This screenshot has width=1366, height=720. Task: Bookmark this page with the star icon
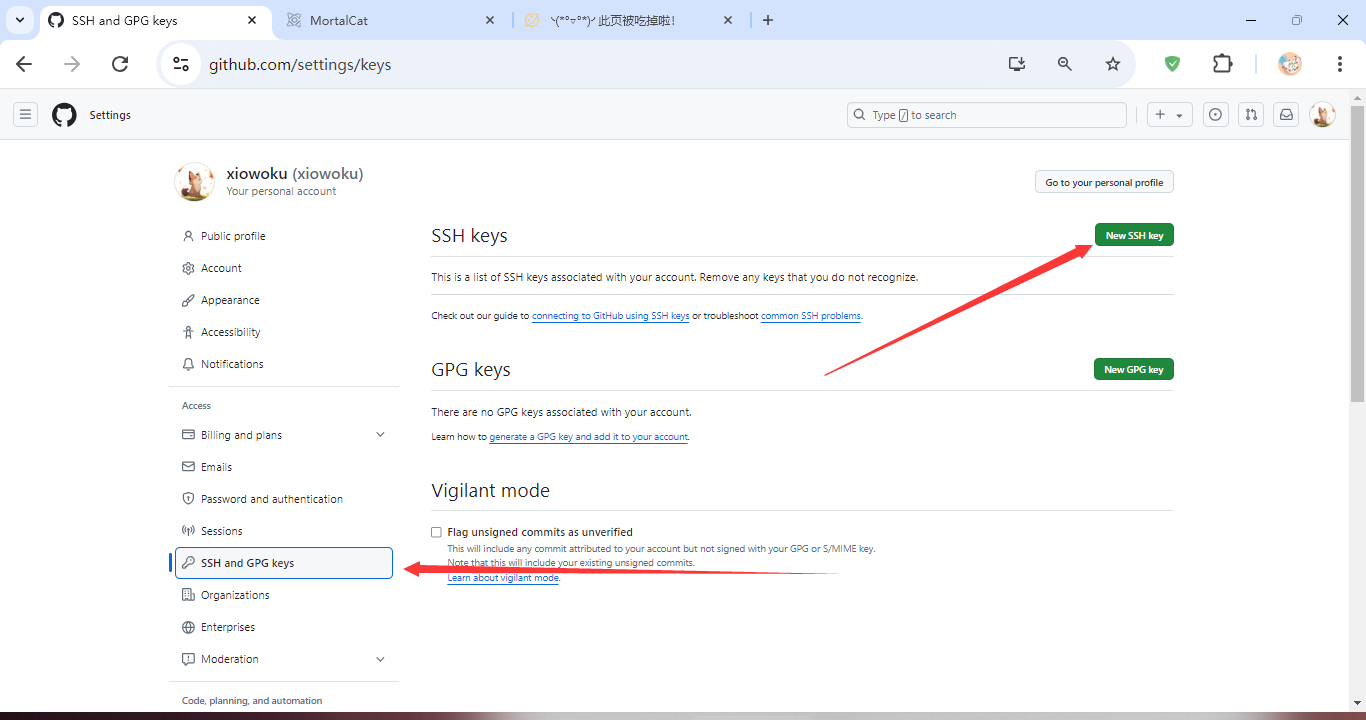(x=1113, y=64)
